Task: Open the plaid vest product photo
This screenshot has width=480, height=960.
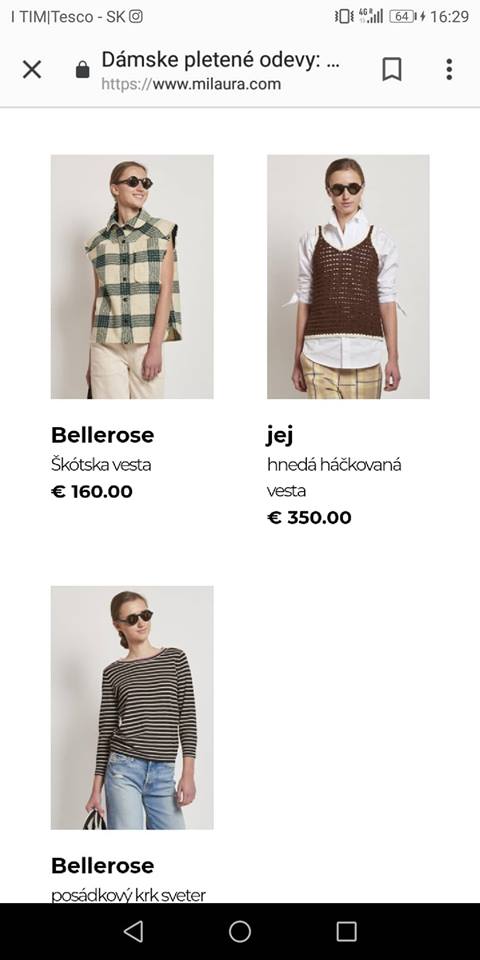Action: [132, 277]
